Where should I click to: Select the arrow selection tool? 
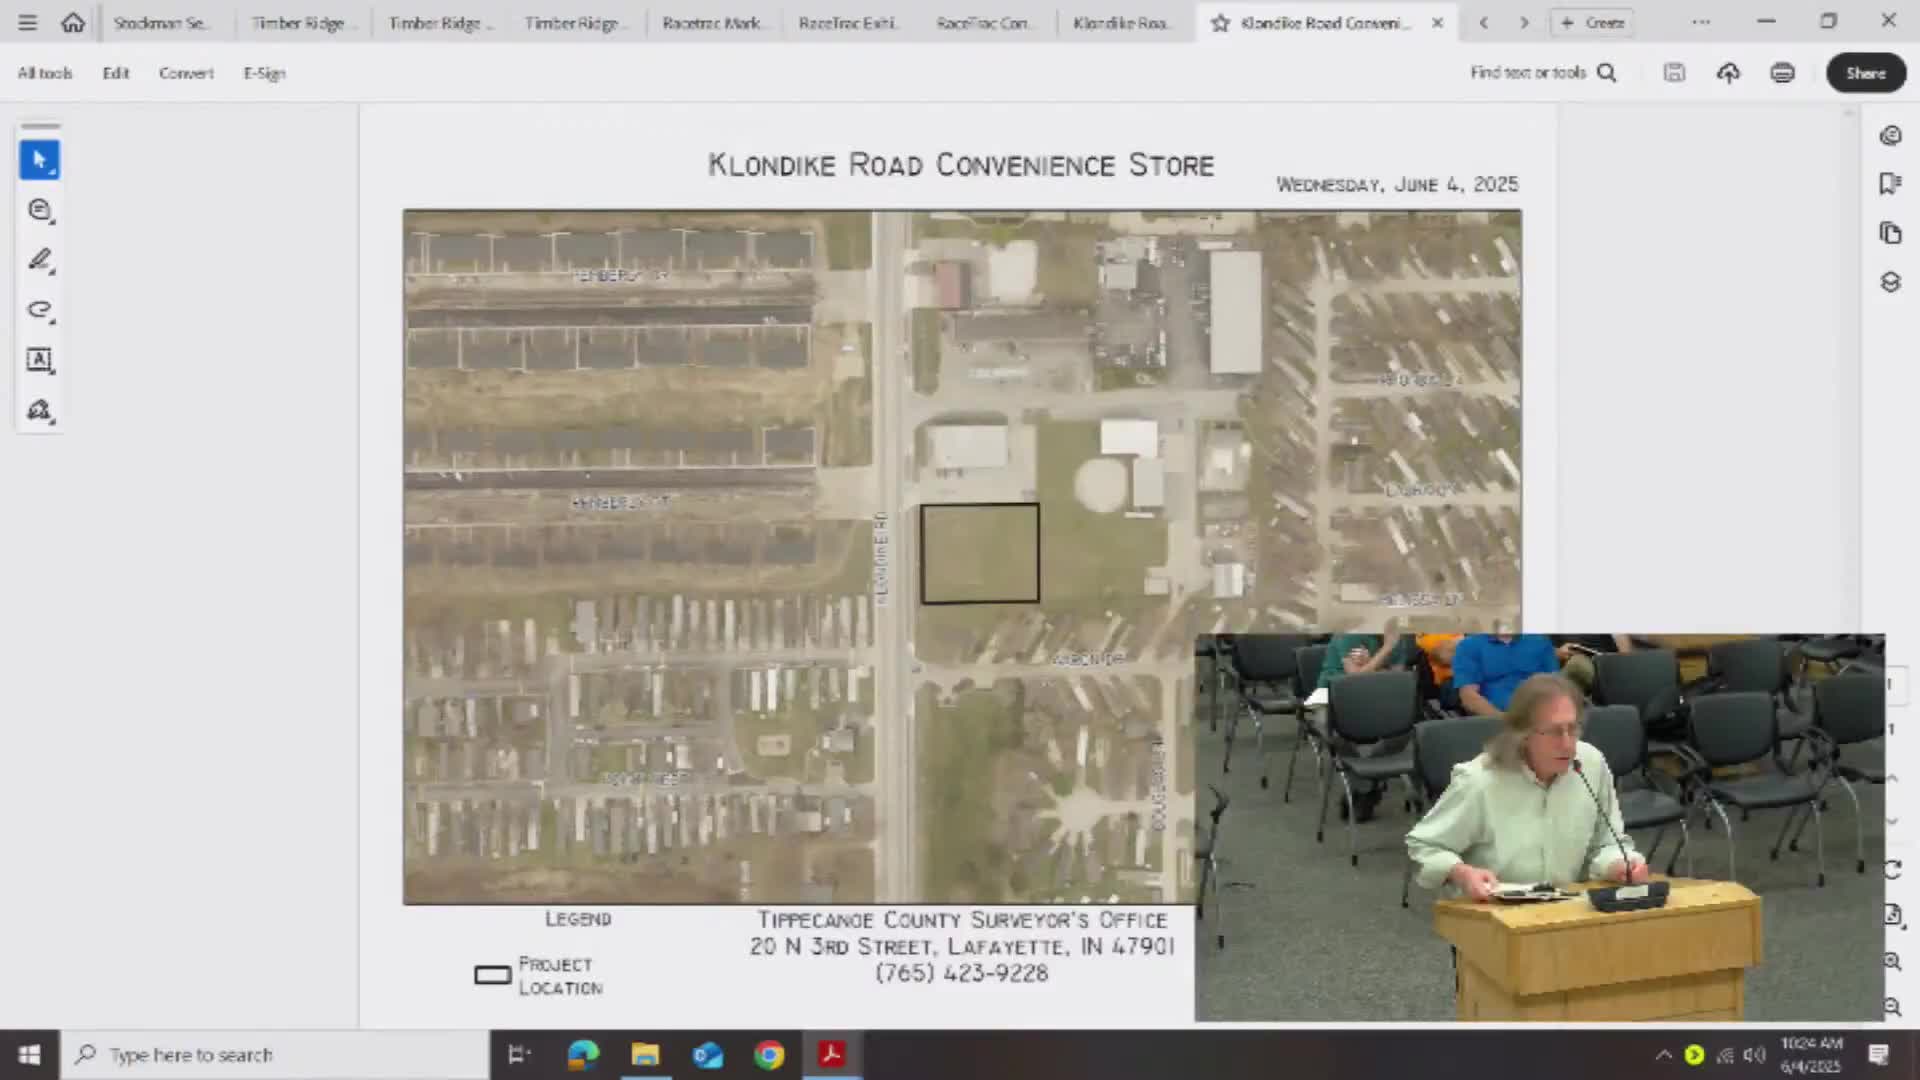[x=39, y=160]
